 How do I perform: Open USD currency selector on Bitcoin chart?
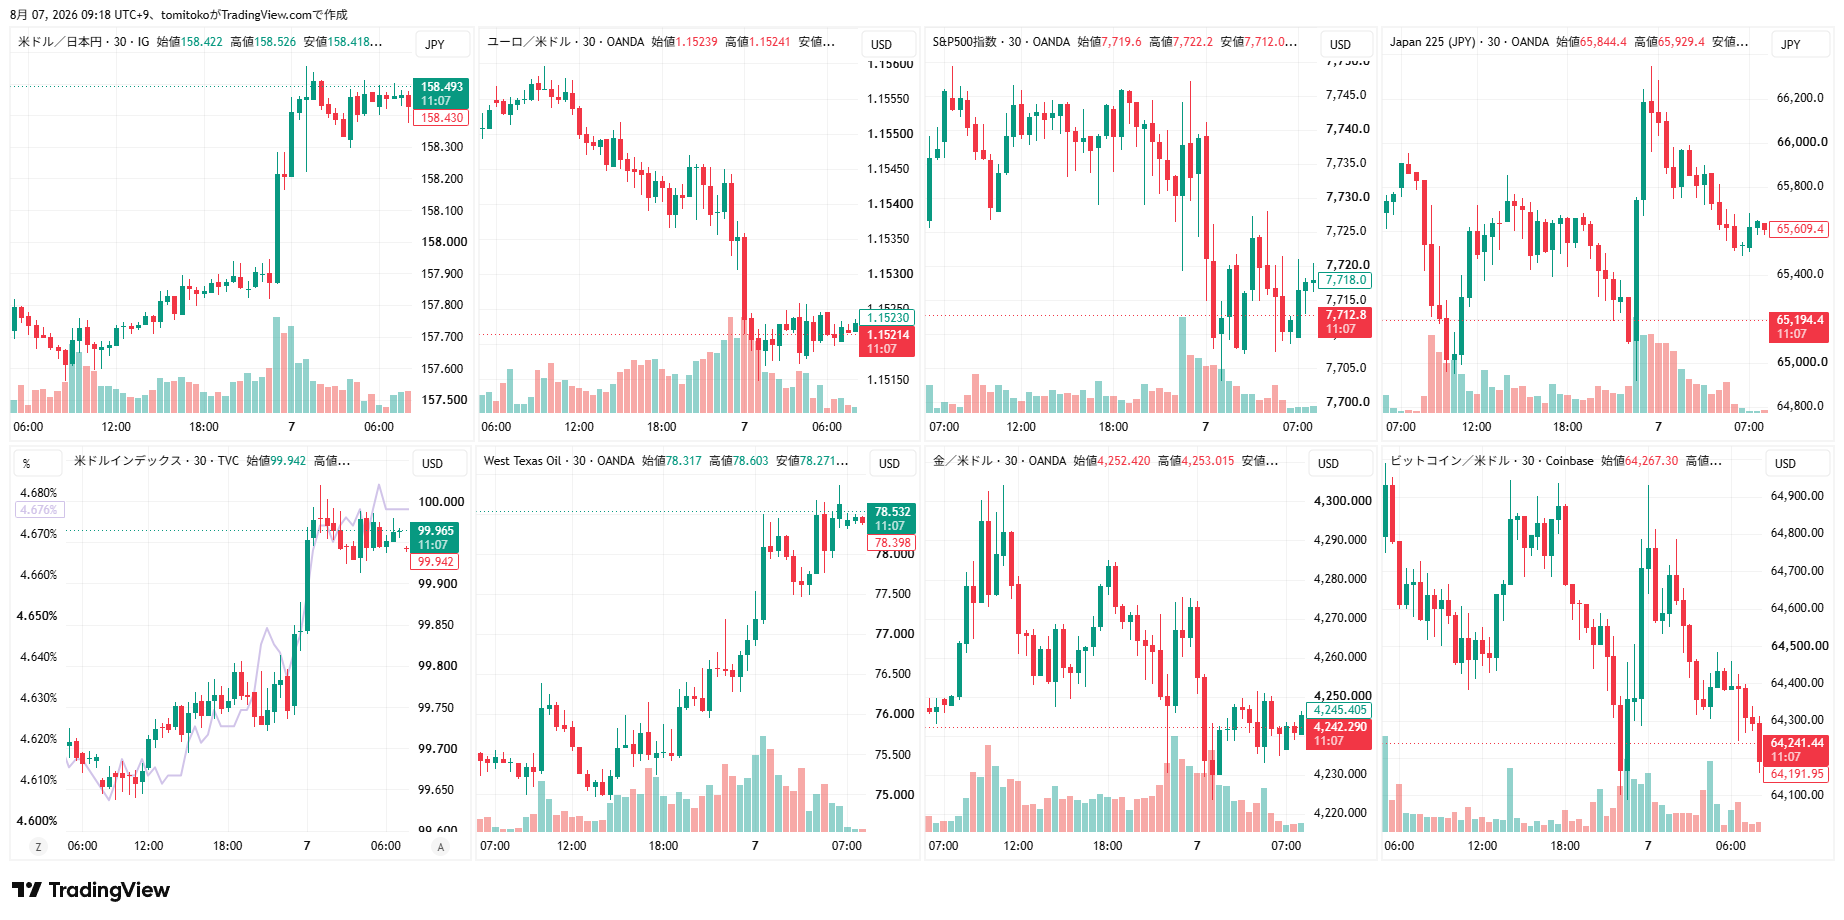point(1785,464)
